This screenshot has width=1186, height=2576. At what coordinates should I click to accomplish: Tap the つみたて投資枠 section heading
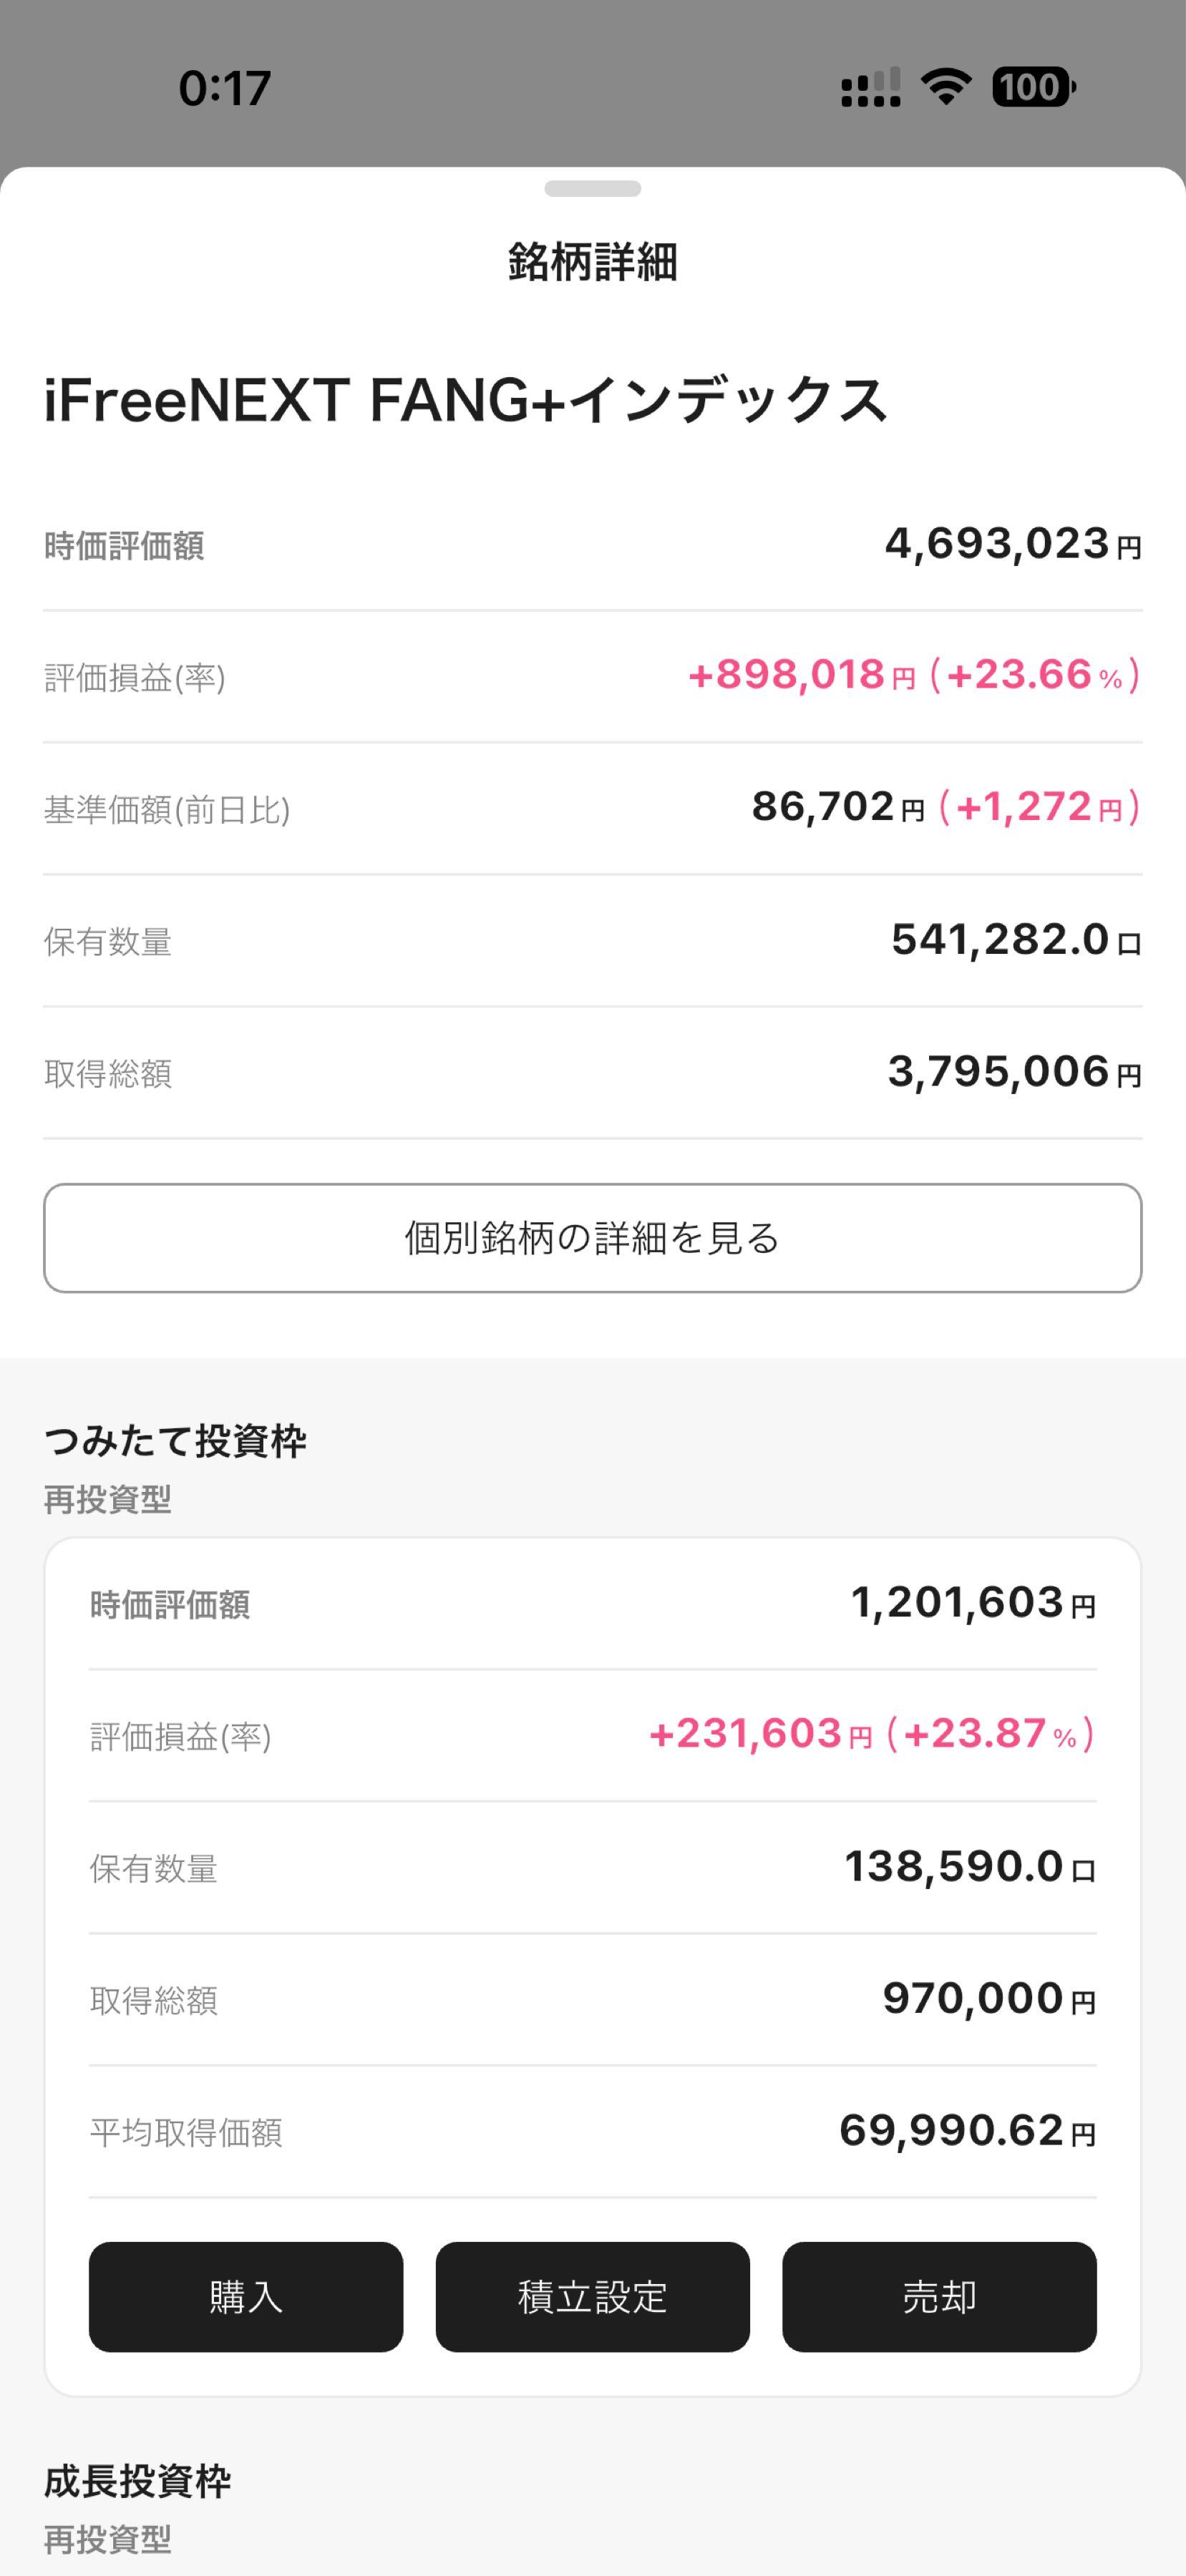(x=175, y=1441)
